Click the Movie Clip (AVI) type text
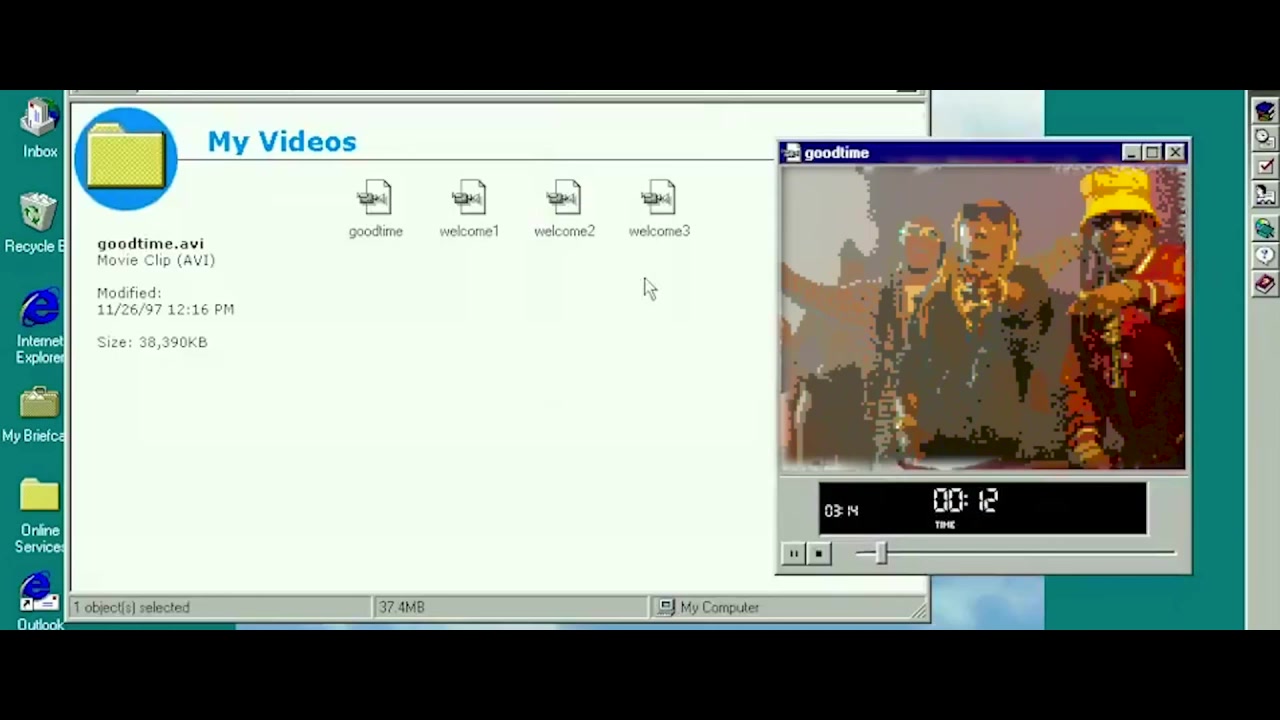 tap(156, 260)
